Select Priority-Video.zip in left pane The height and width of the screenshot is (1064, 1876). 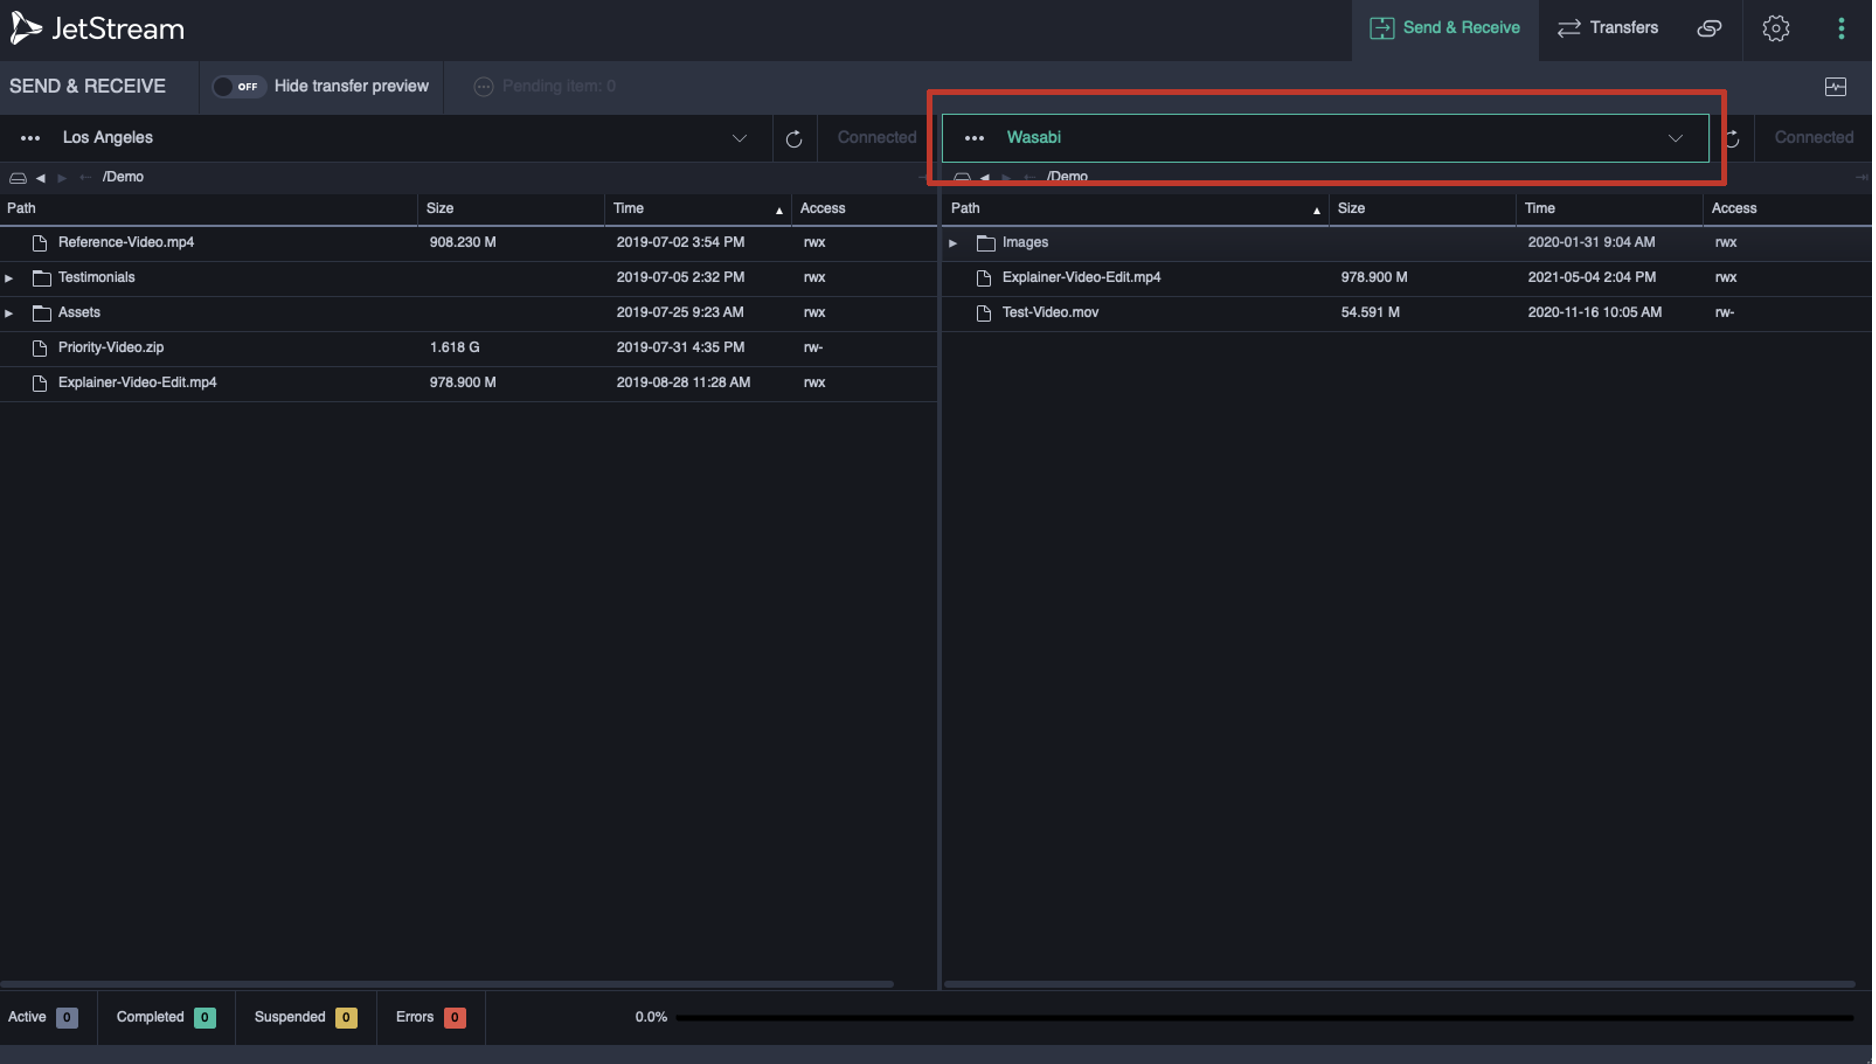[469, 348]
